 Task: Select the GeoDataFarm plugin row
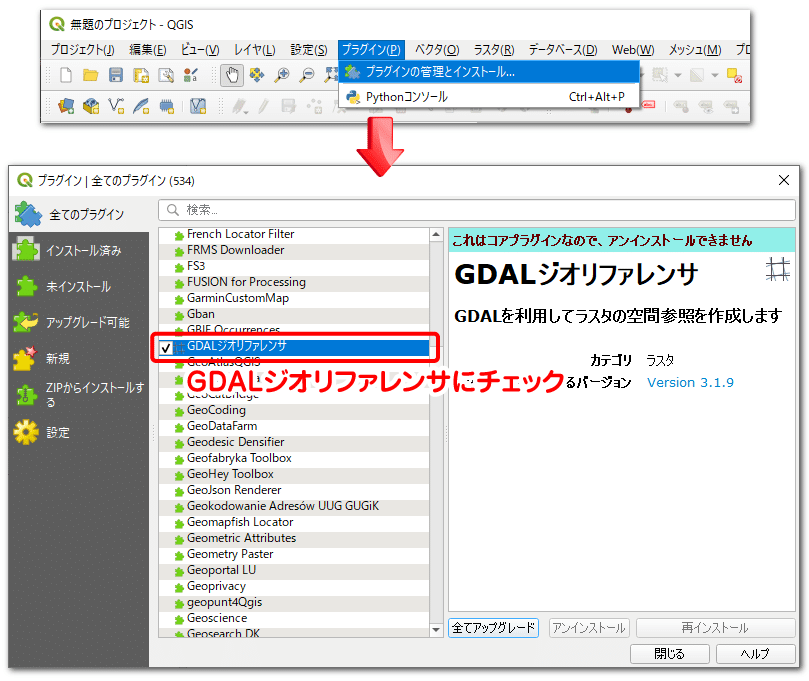point(294,426)
